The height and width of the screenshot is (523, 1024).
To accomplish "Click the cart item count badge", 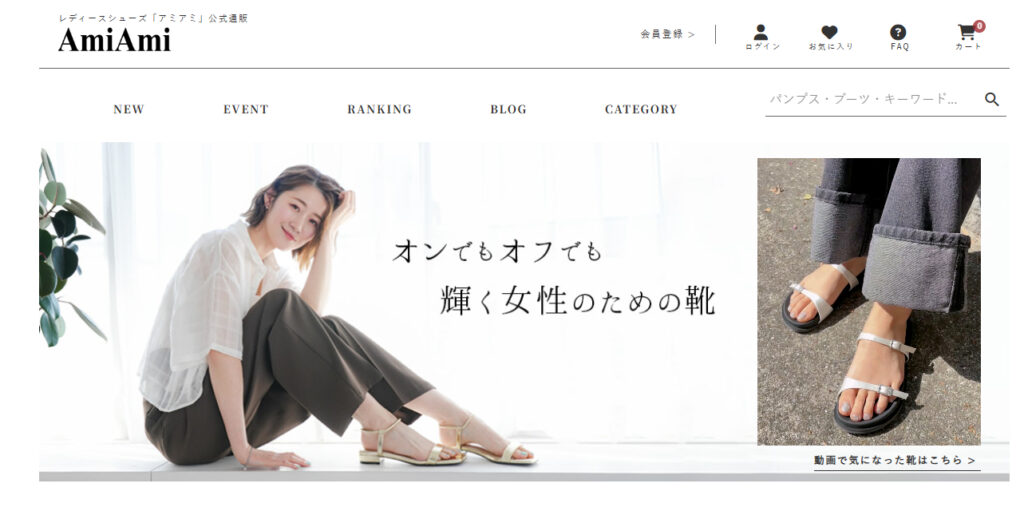I will (x=979, y=26).
